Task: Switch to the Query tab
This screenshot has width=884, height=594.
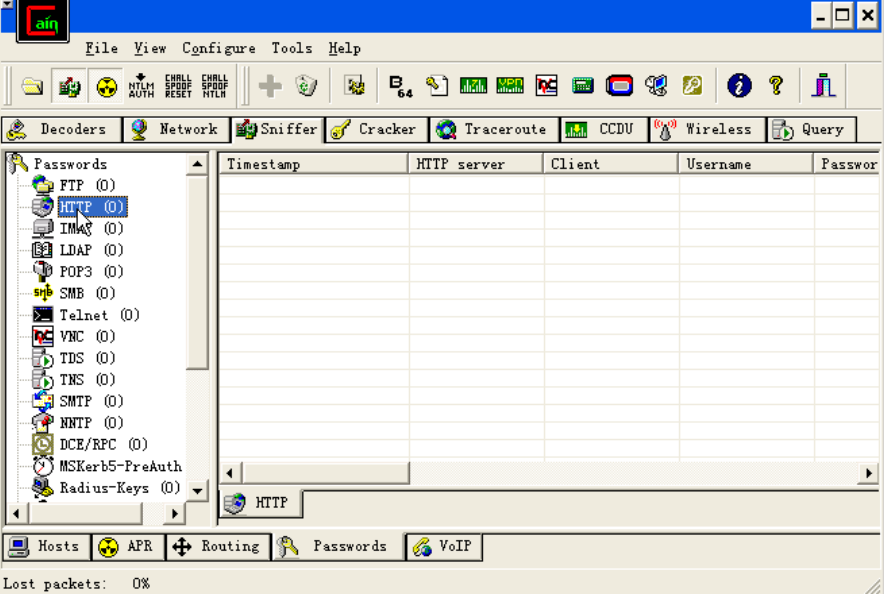Action: [811, 130]
